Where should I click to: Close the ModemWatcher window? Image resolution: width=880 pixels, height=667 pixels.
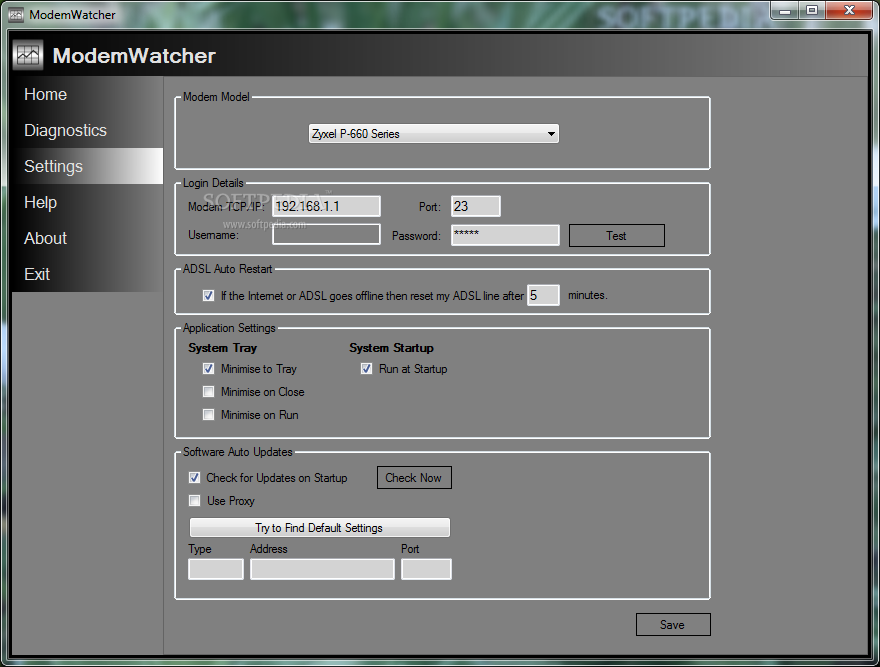(x=849, y=11)
